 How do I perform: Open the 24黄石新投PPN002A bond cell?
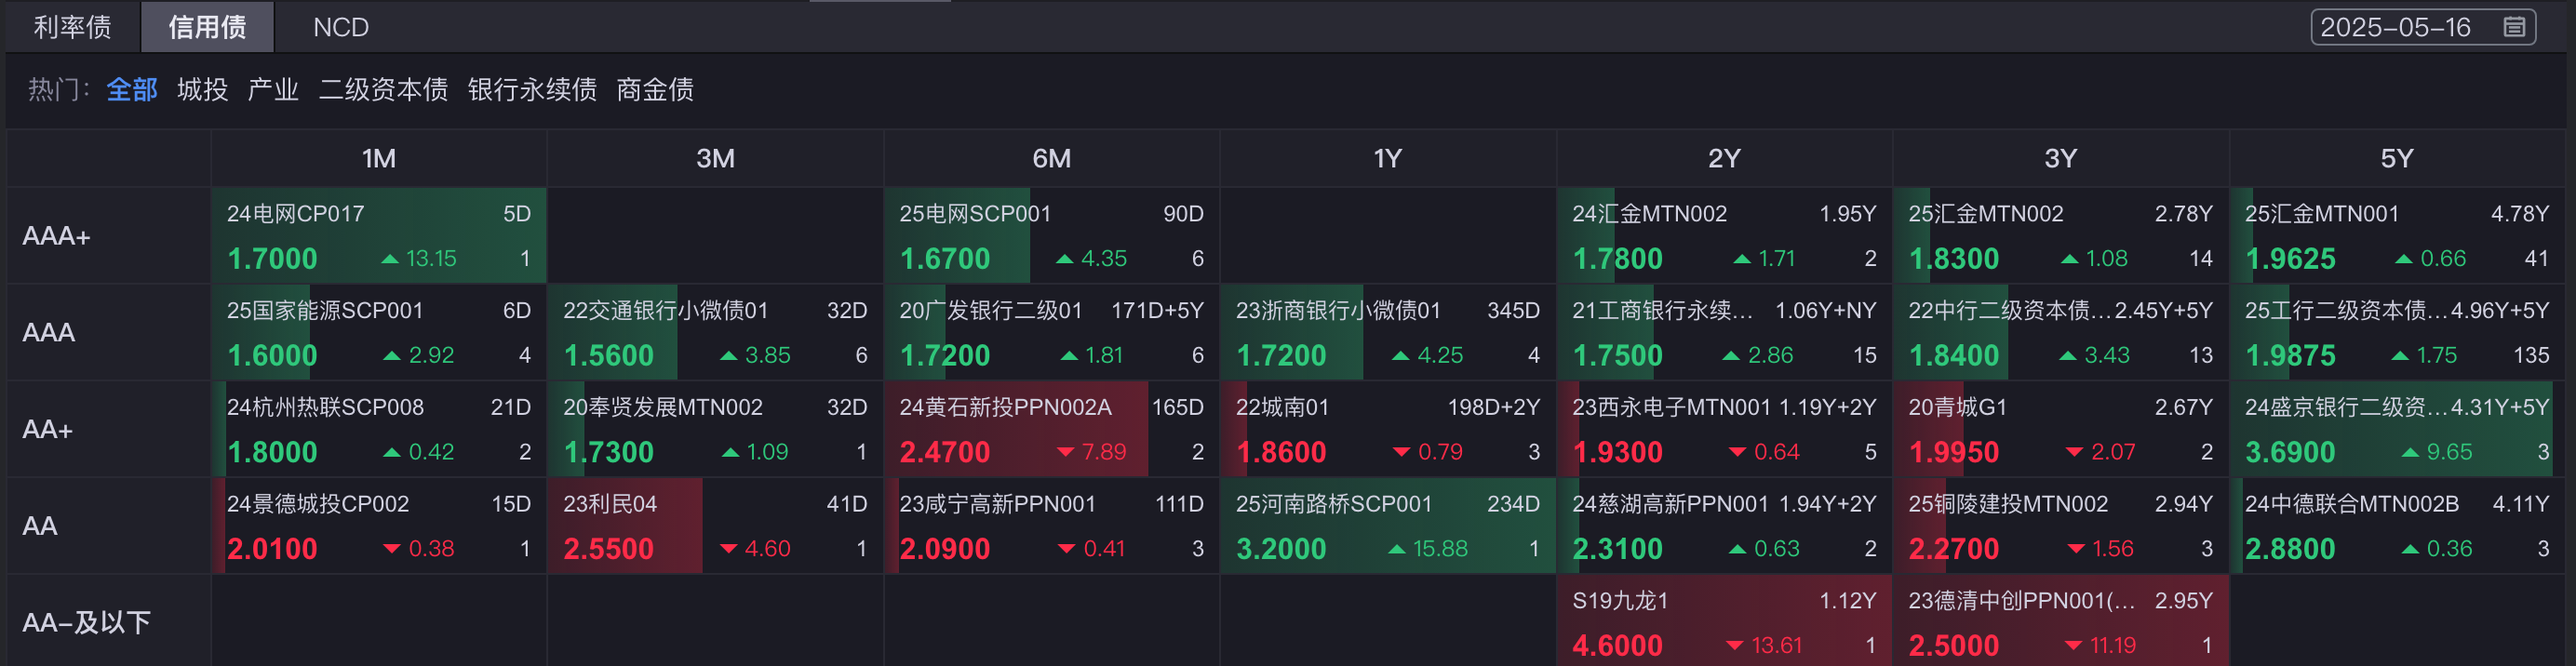(1051, 429)
